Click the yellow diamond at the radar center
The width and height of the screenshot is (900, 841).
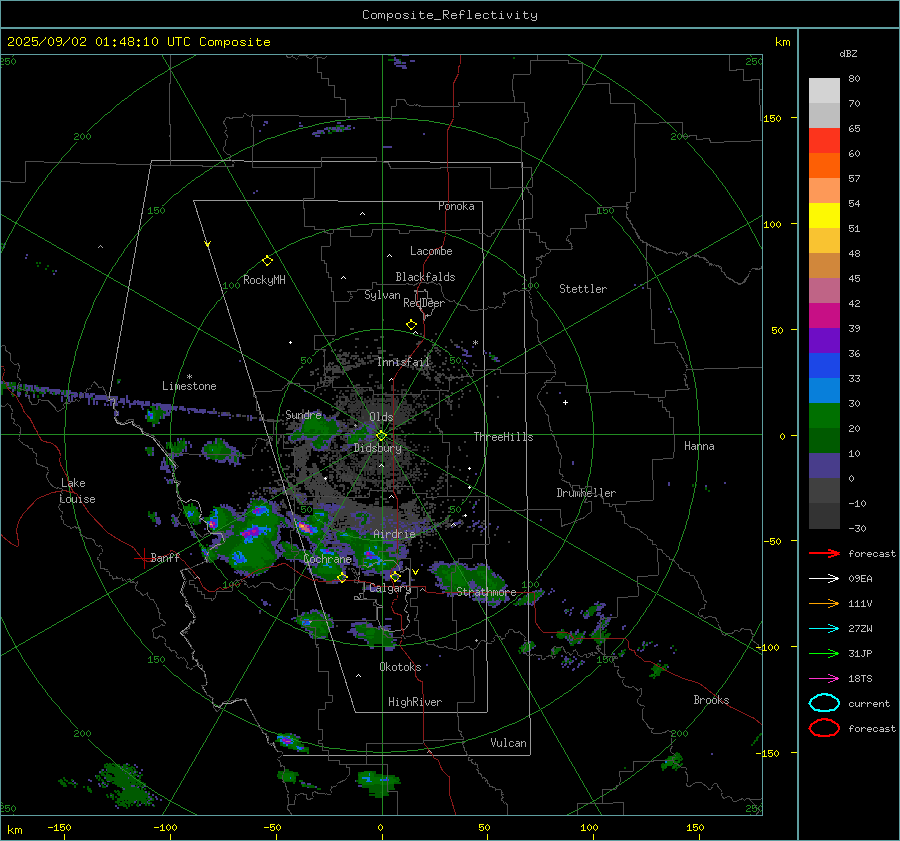click(x=381, y=436)
